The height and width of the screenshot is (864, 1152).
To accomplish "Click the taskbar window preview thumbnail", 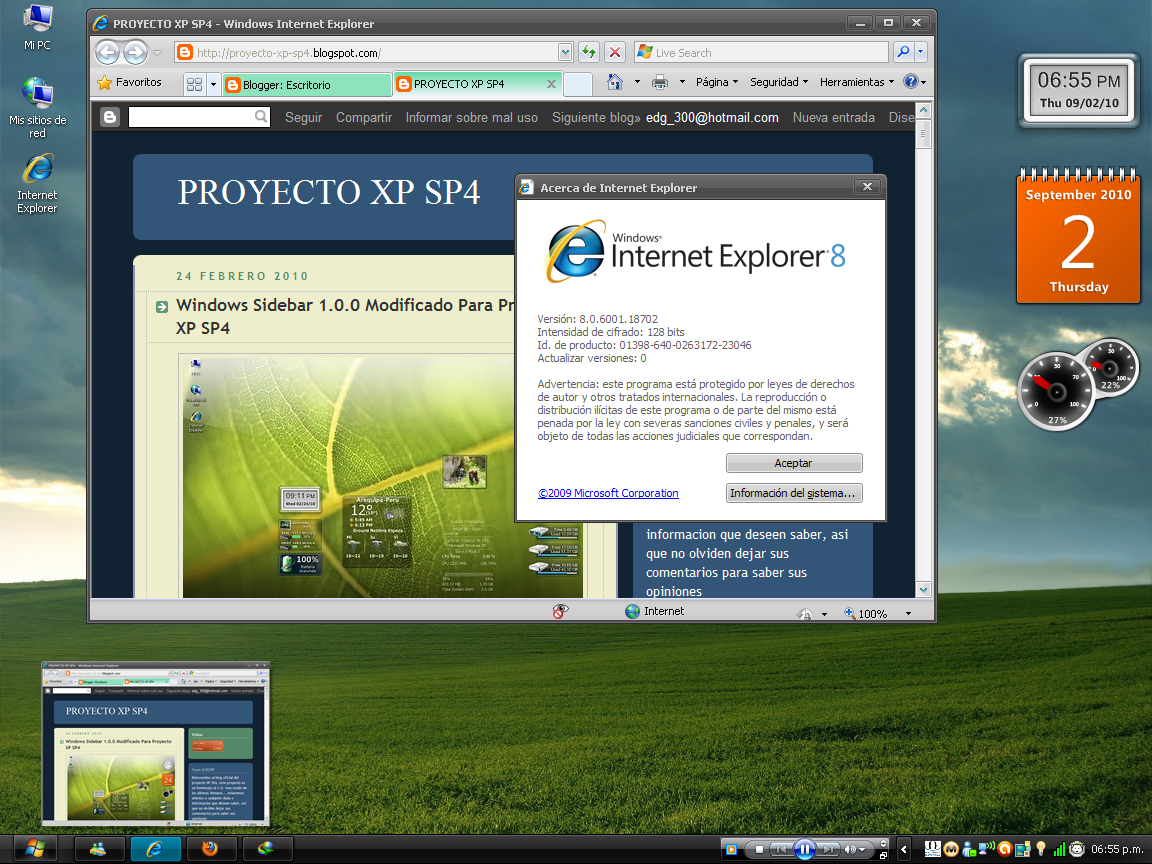I will (155, 744).
